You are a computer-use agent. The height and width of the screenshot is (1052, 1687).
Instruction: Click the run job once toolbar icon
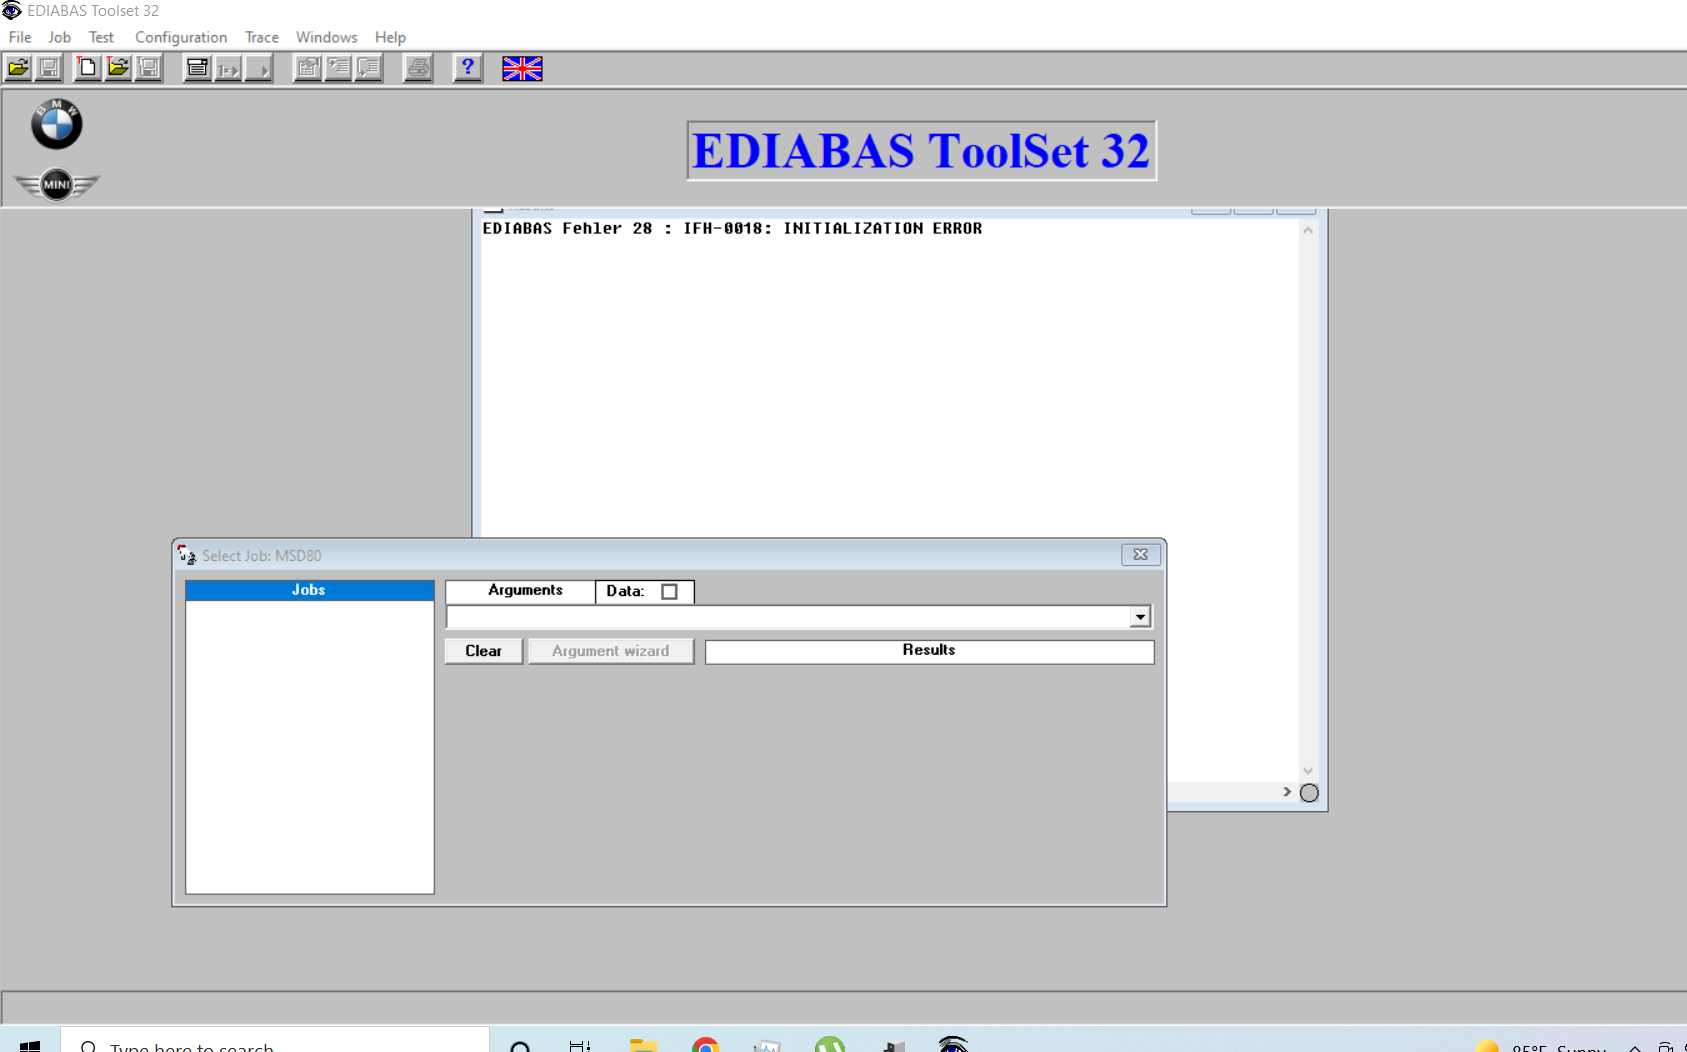(229, 68)
